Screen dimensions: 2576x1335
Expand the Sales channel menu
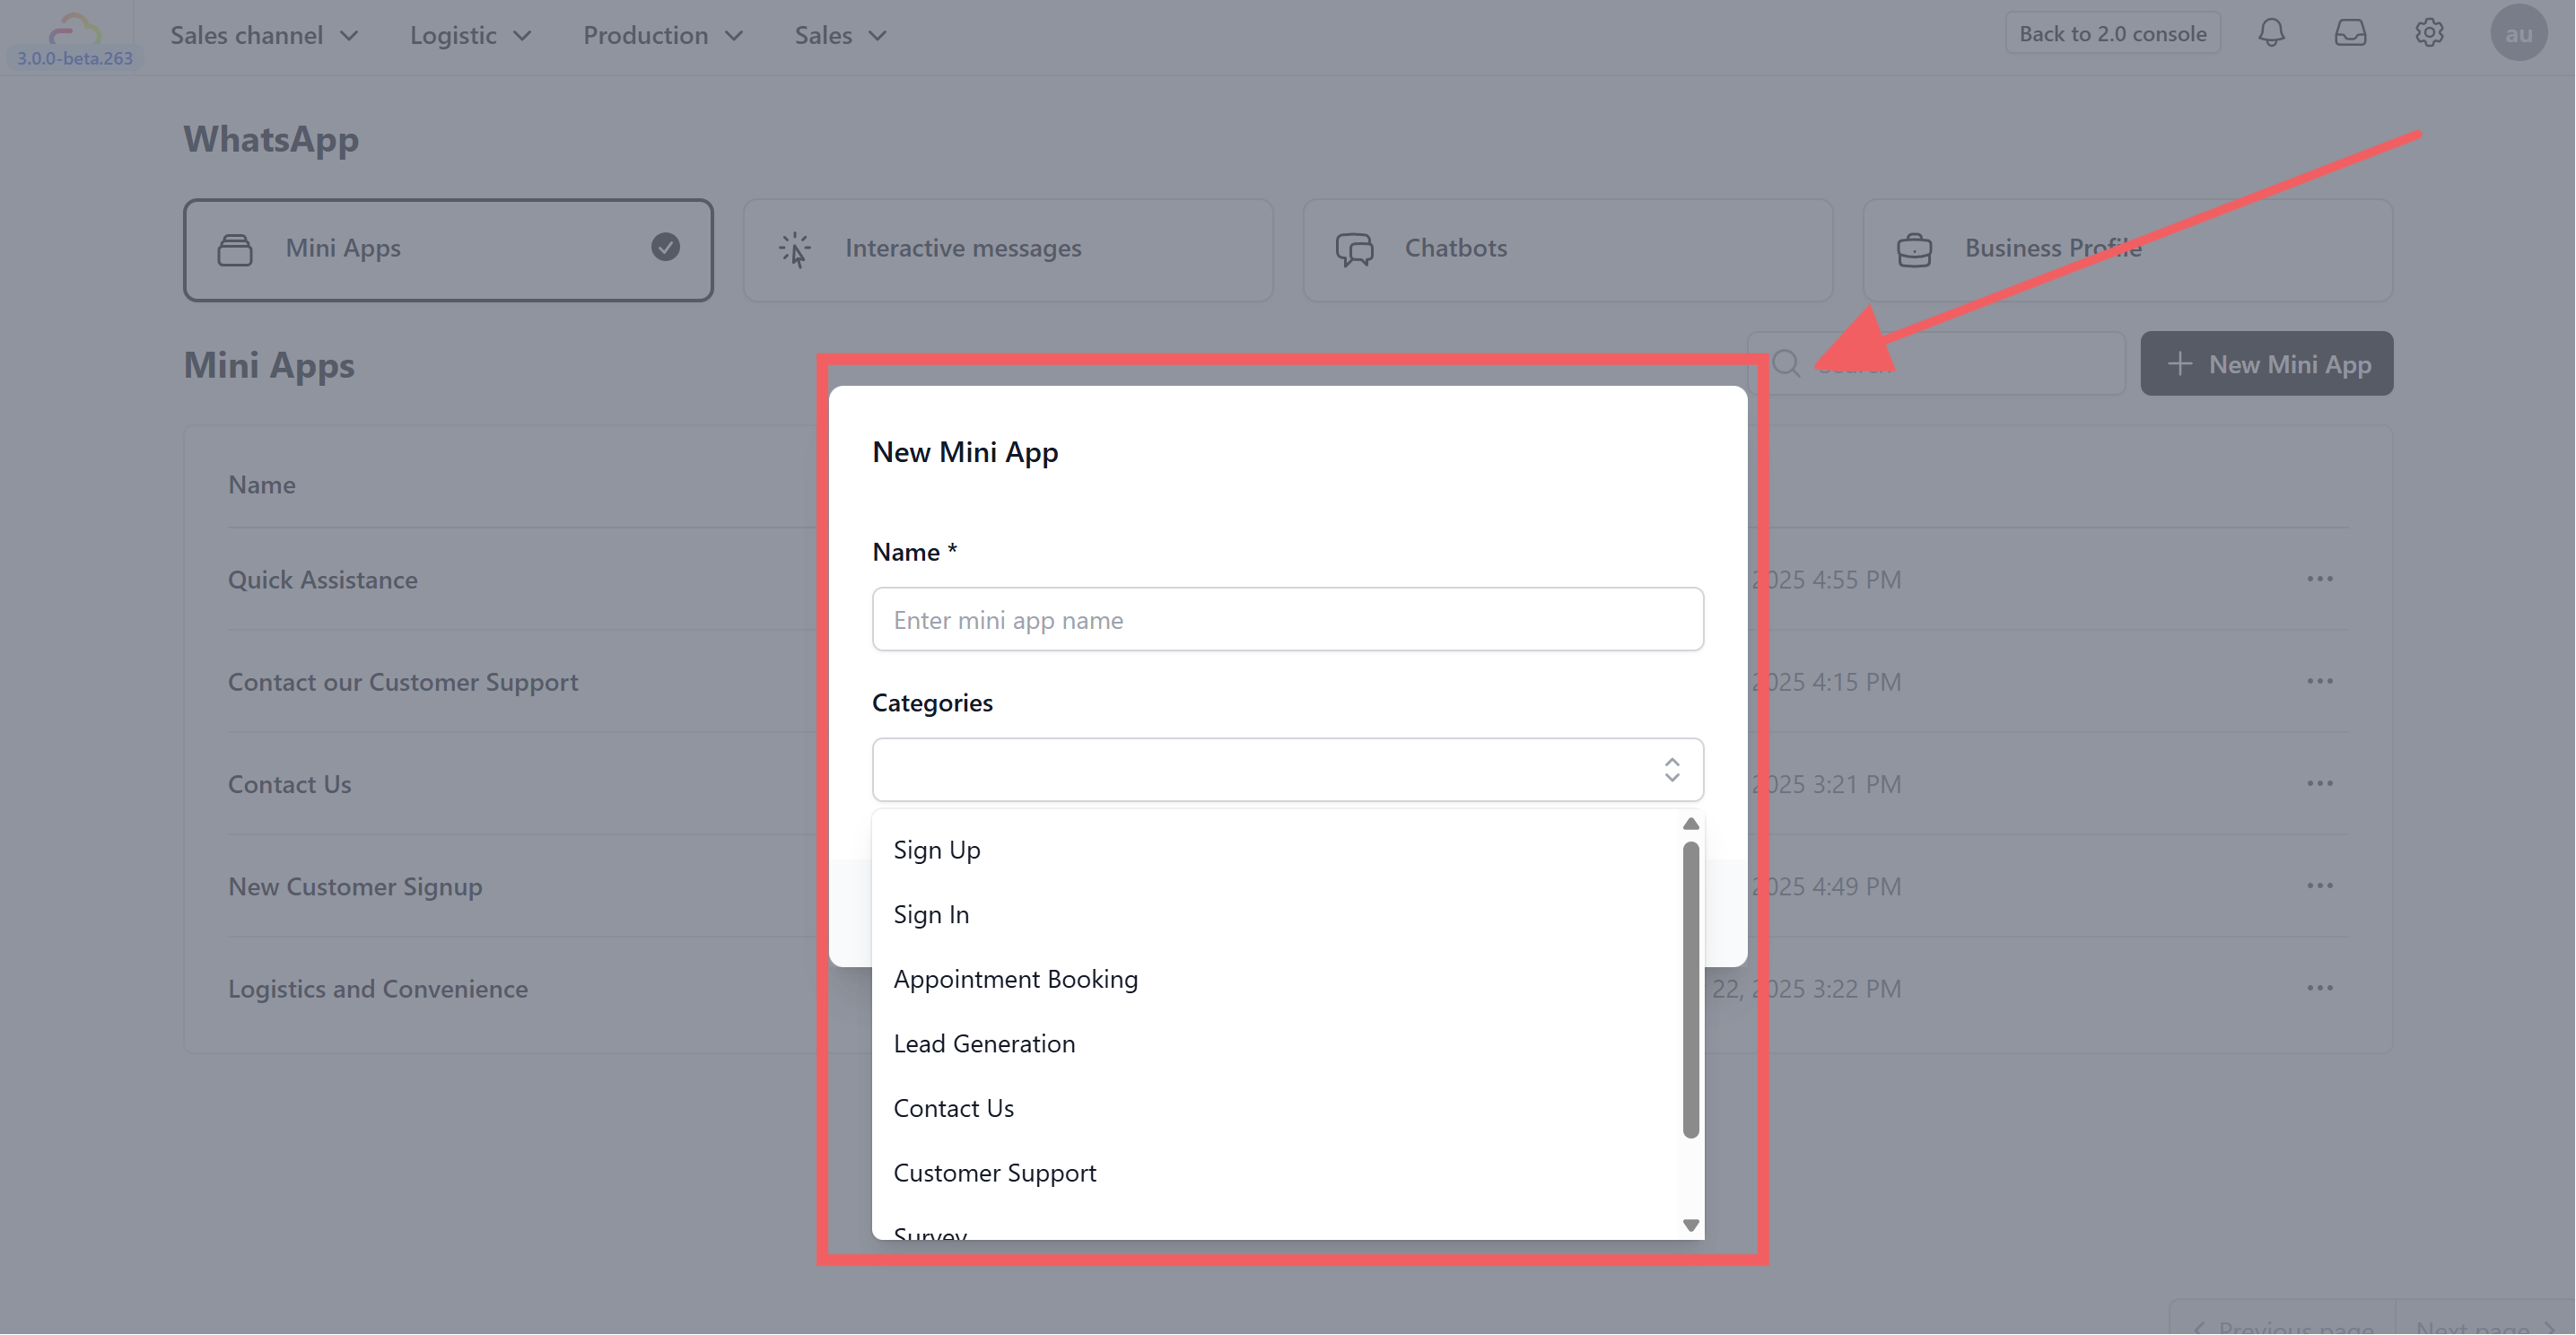pos(264,35)
